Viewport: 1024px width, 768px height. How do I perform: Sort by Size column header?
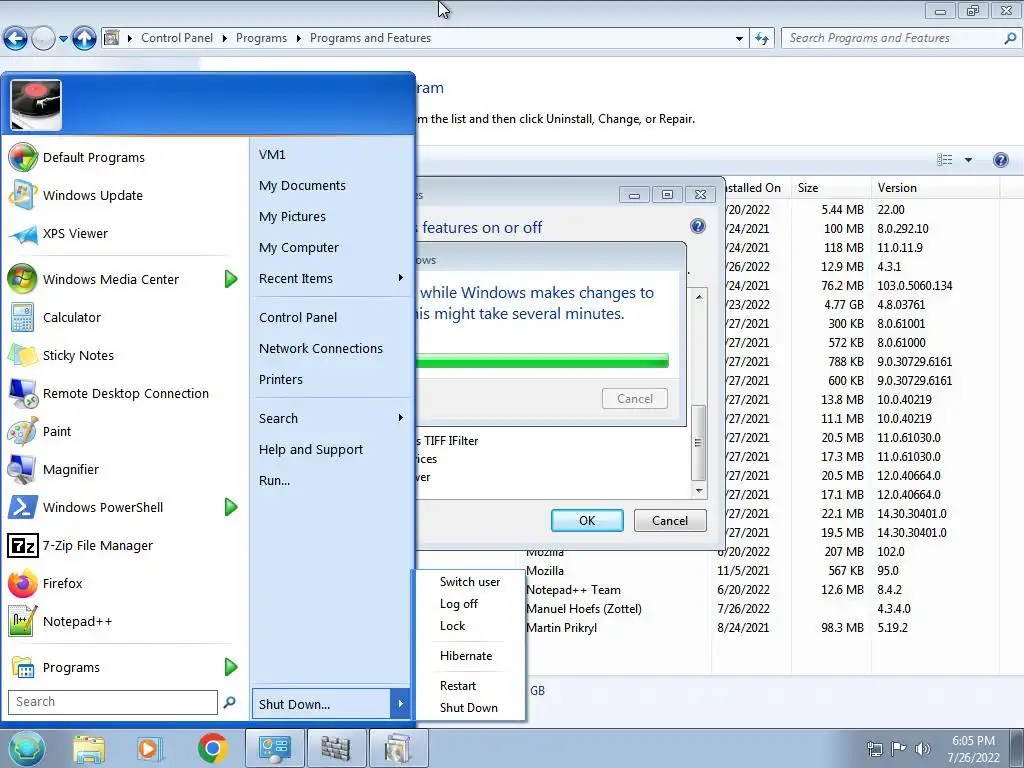tap(830, 188)
